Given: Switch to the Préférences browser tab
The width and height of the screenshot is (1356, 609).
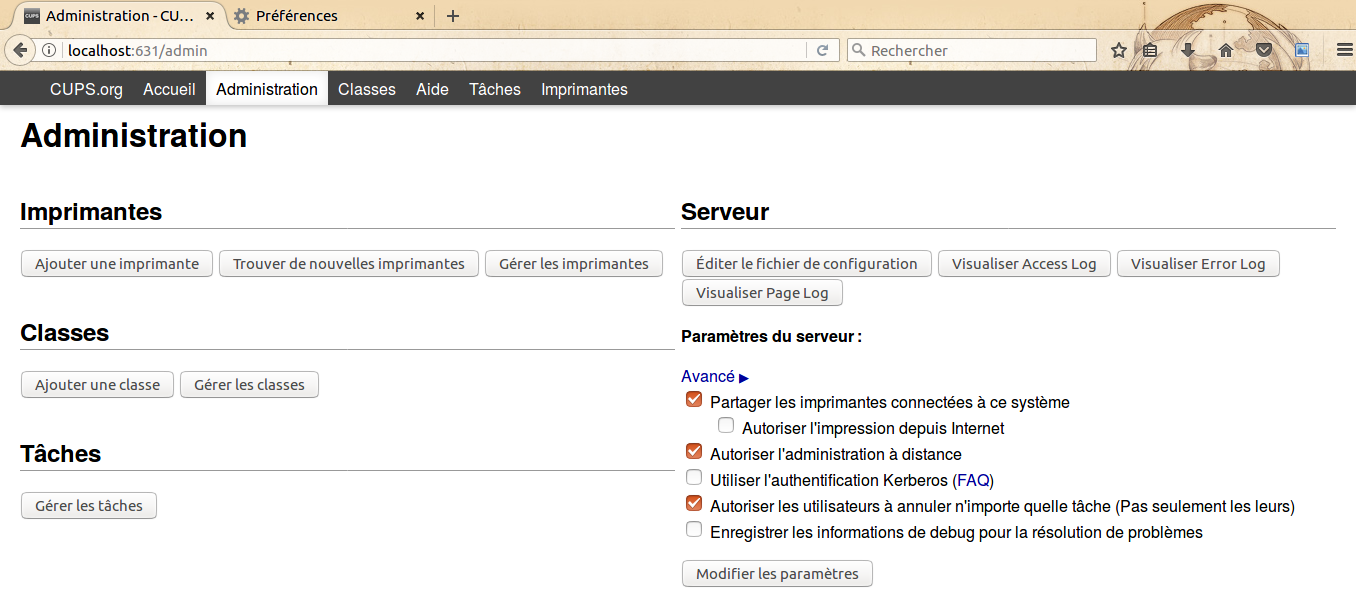Looking at the screenshot, I should (x=296, y=16).
